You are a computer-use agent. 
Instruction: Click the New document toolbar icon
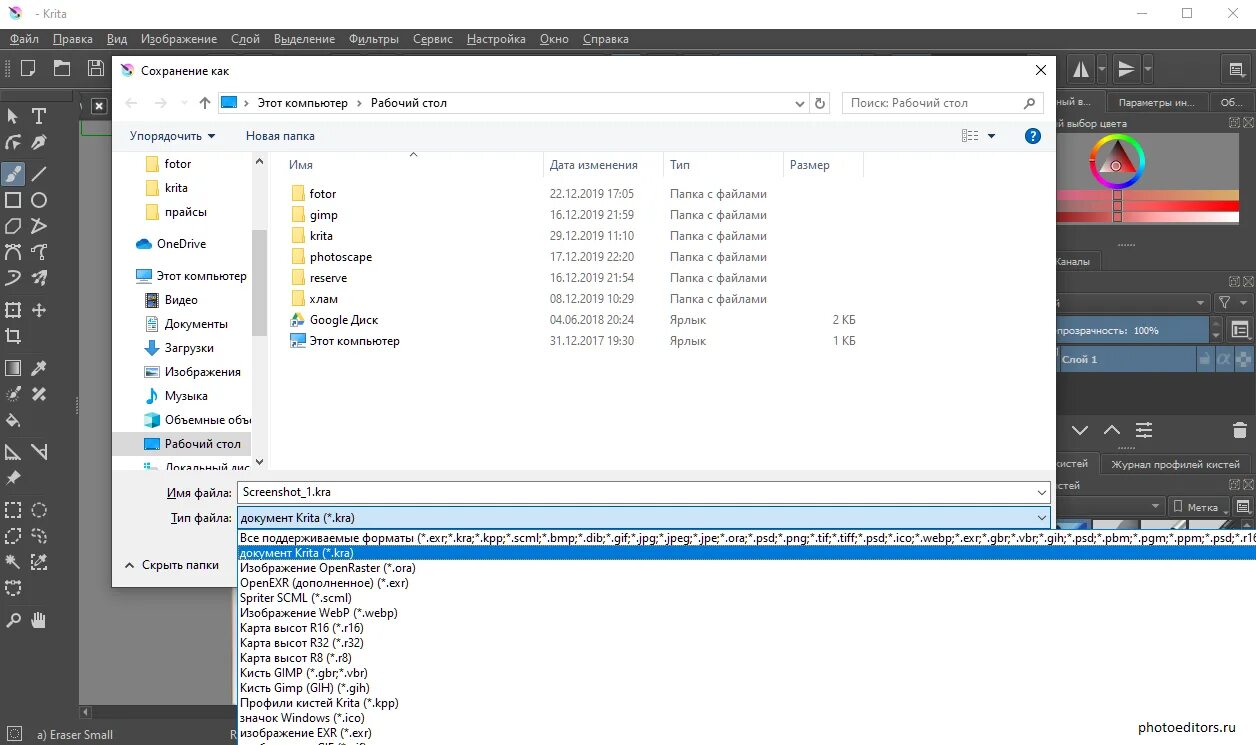pos(28,68)
